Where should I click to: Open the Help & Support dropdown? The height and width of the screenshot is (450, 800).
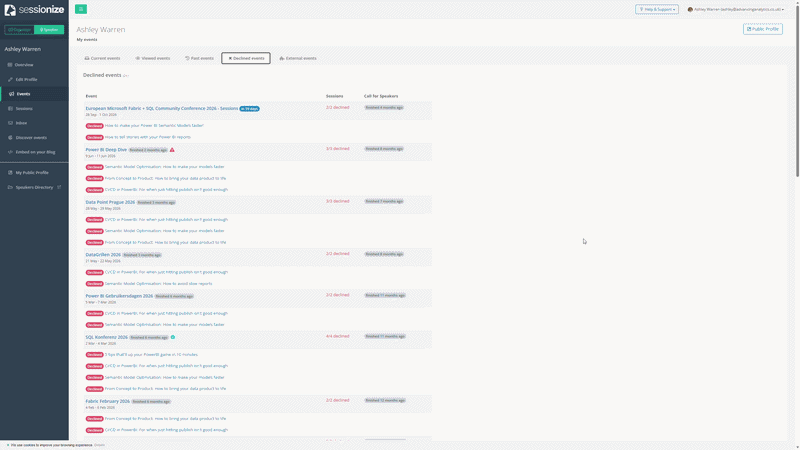pyautogui.click(x=657, y=9)
